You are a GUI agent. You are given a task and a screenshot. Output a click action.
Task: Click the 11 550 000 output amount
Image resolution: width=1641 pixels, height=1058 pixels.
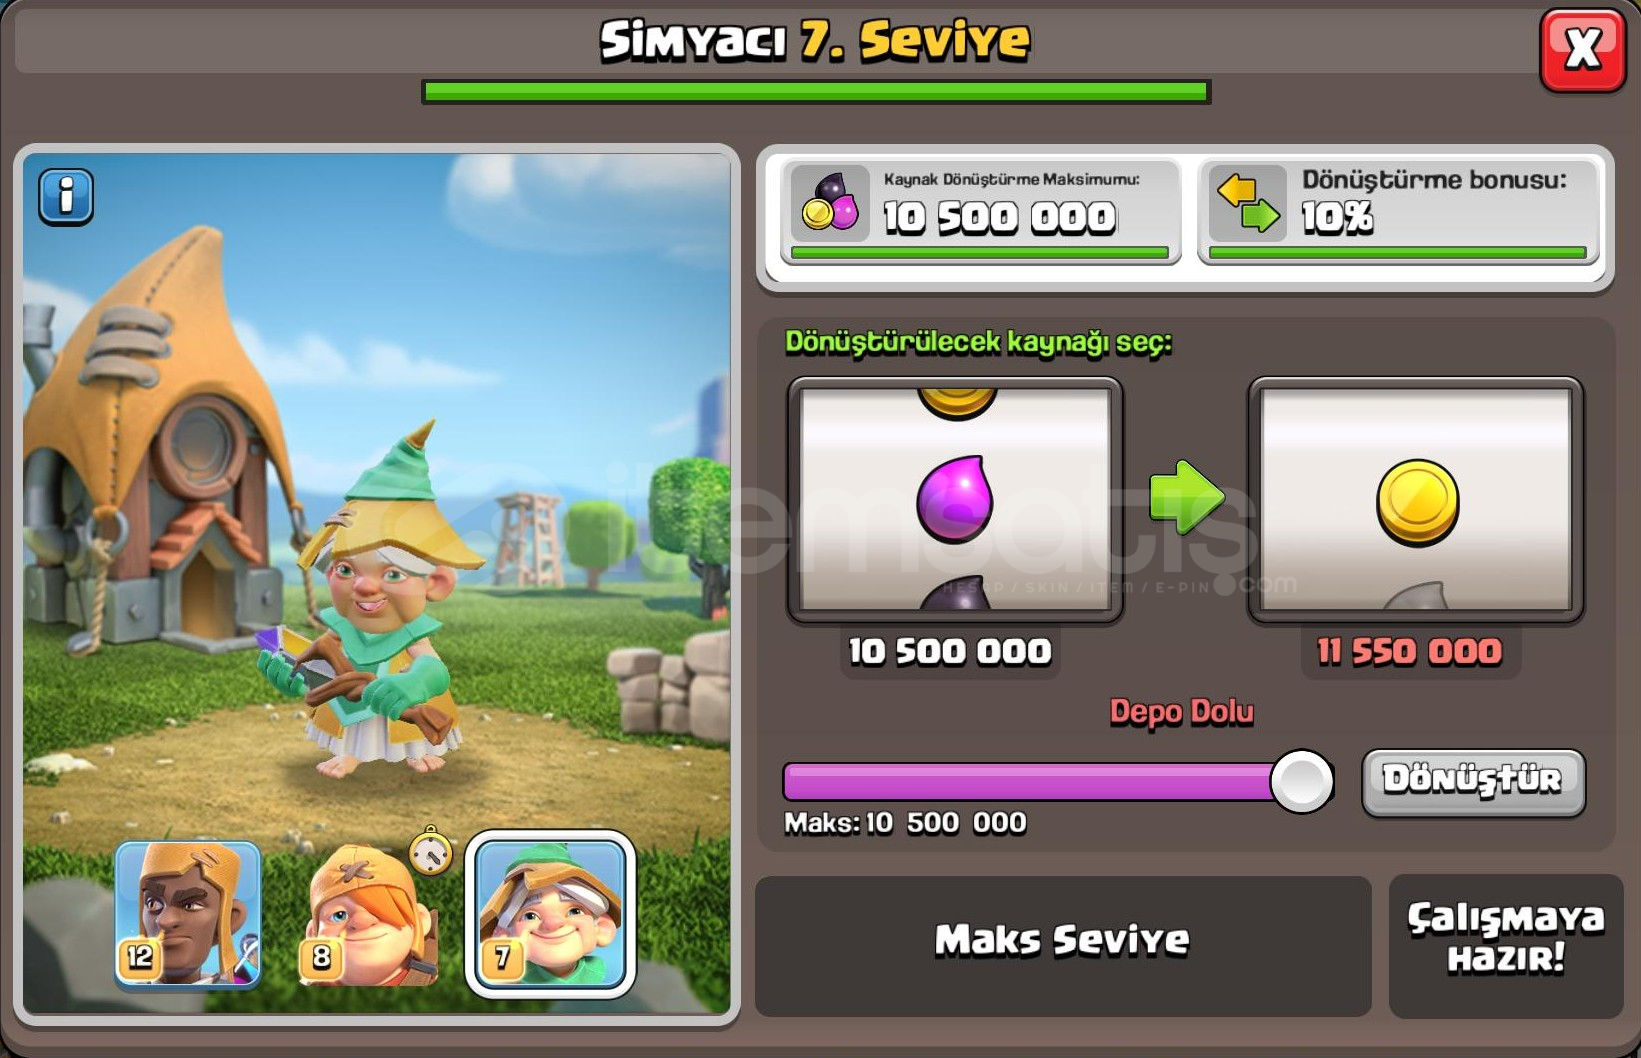point(1409,652)
